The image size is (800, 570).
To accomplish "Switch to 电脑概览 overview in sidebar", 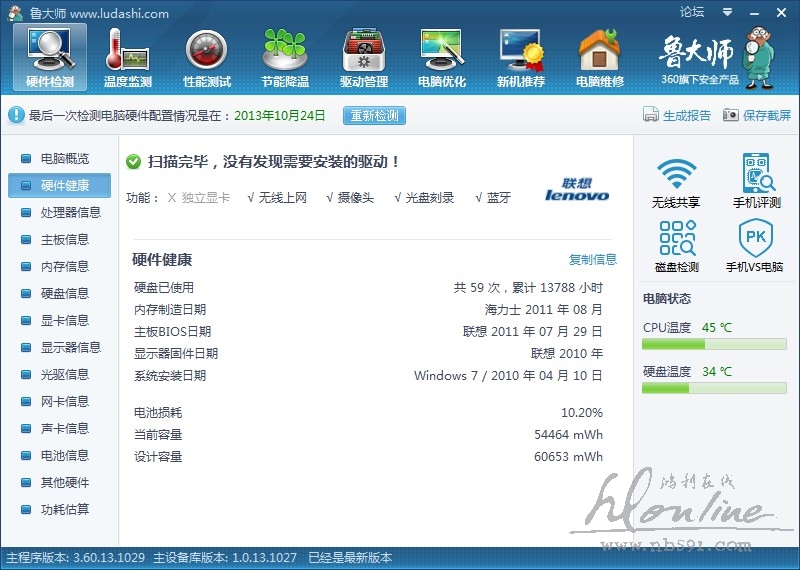I will tap(64, 158).
